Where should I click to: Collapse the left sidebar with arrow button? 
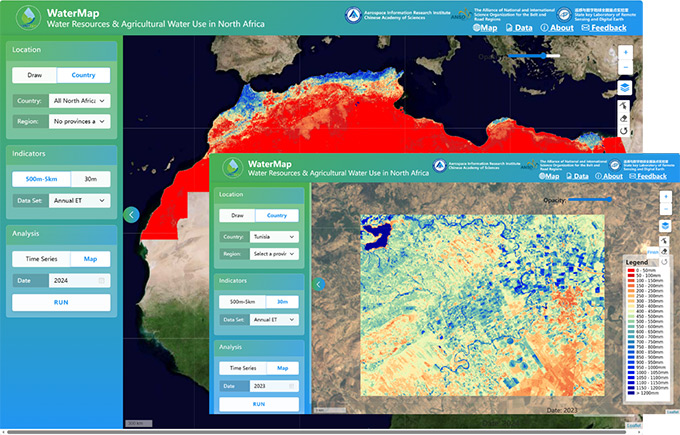point(130,214)
